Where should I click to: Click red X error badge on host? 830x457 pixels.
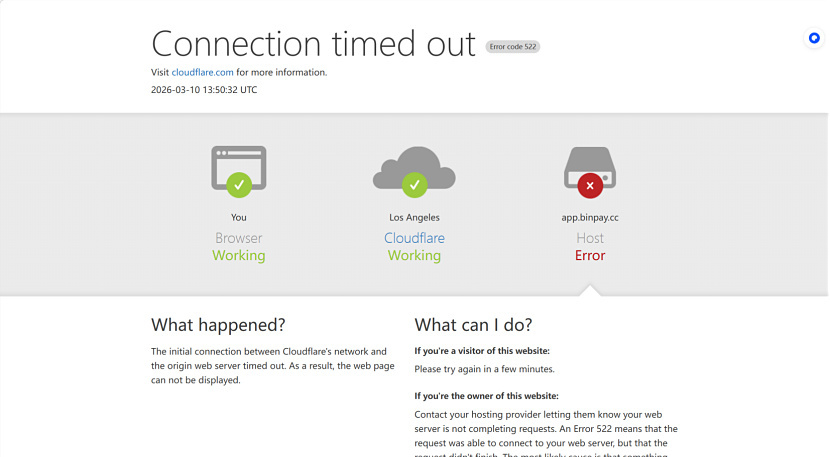(590, 186)
